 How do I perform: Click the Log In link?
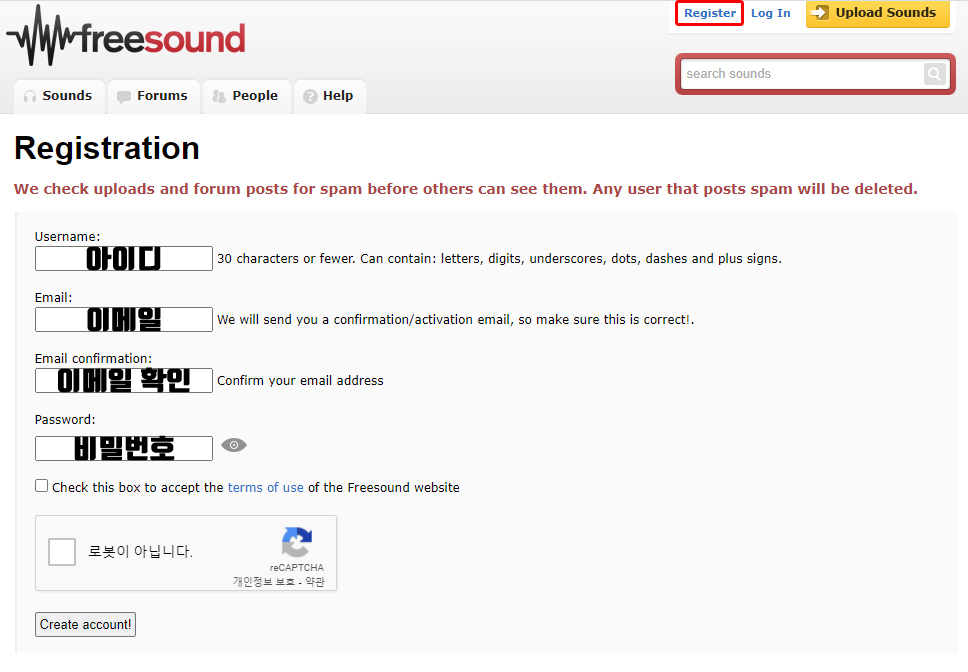[x=770, y=13]
